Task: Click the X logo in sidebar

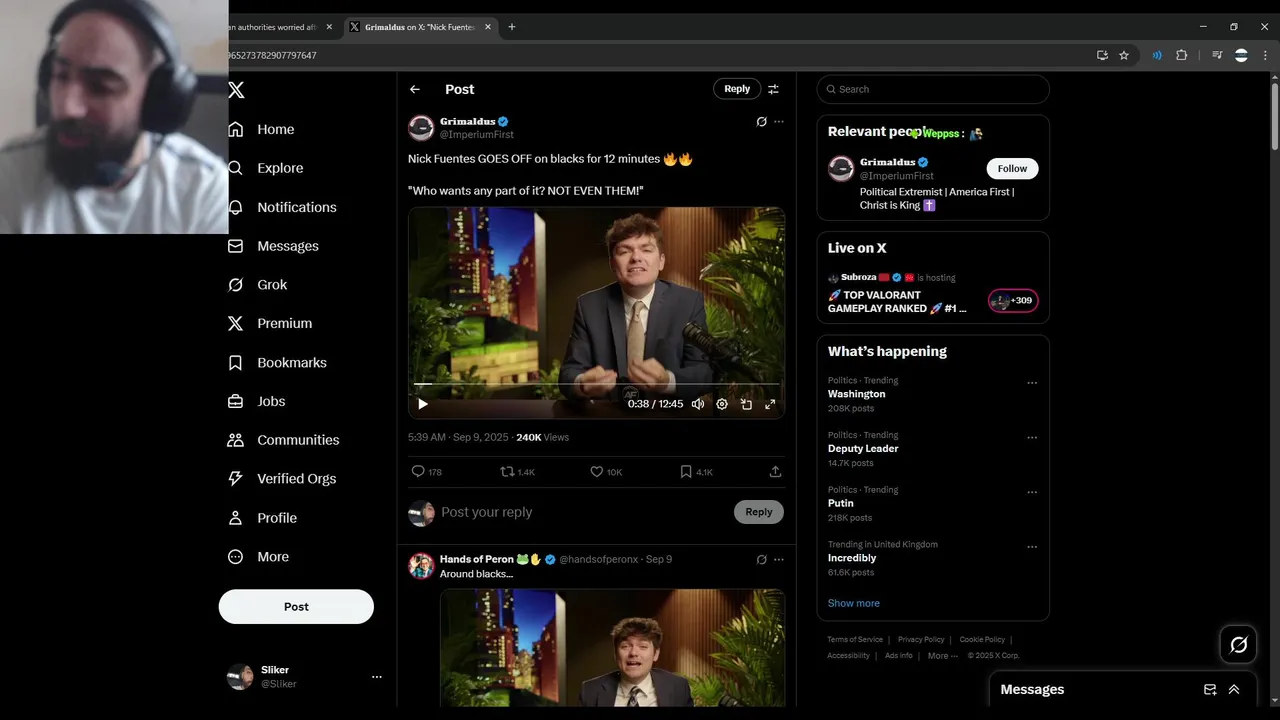Action: (236, 90)
